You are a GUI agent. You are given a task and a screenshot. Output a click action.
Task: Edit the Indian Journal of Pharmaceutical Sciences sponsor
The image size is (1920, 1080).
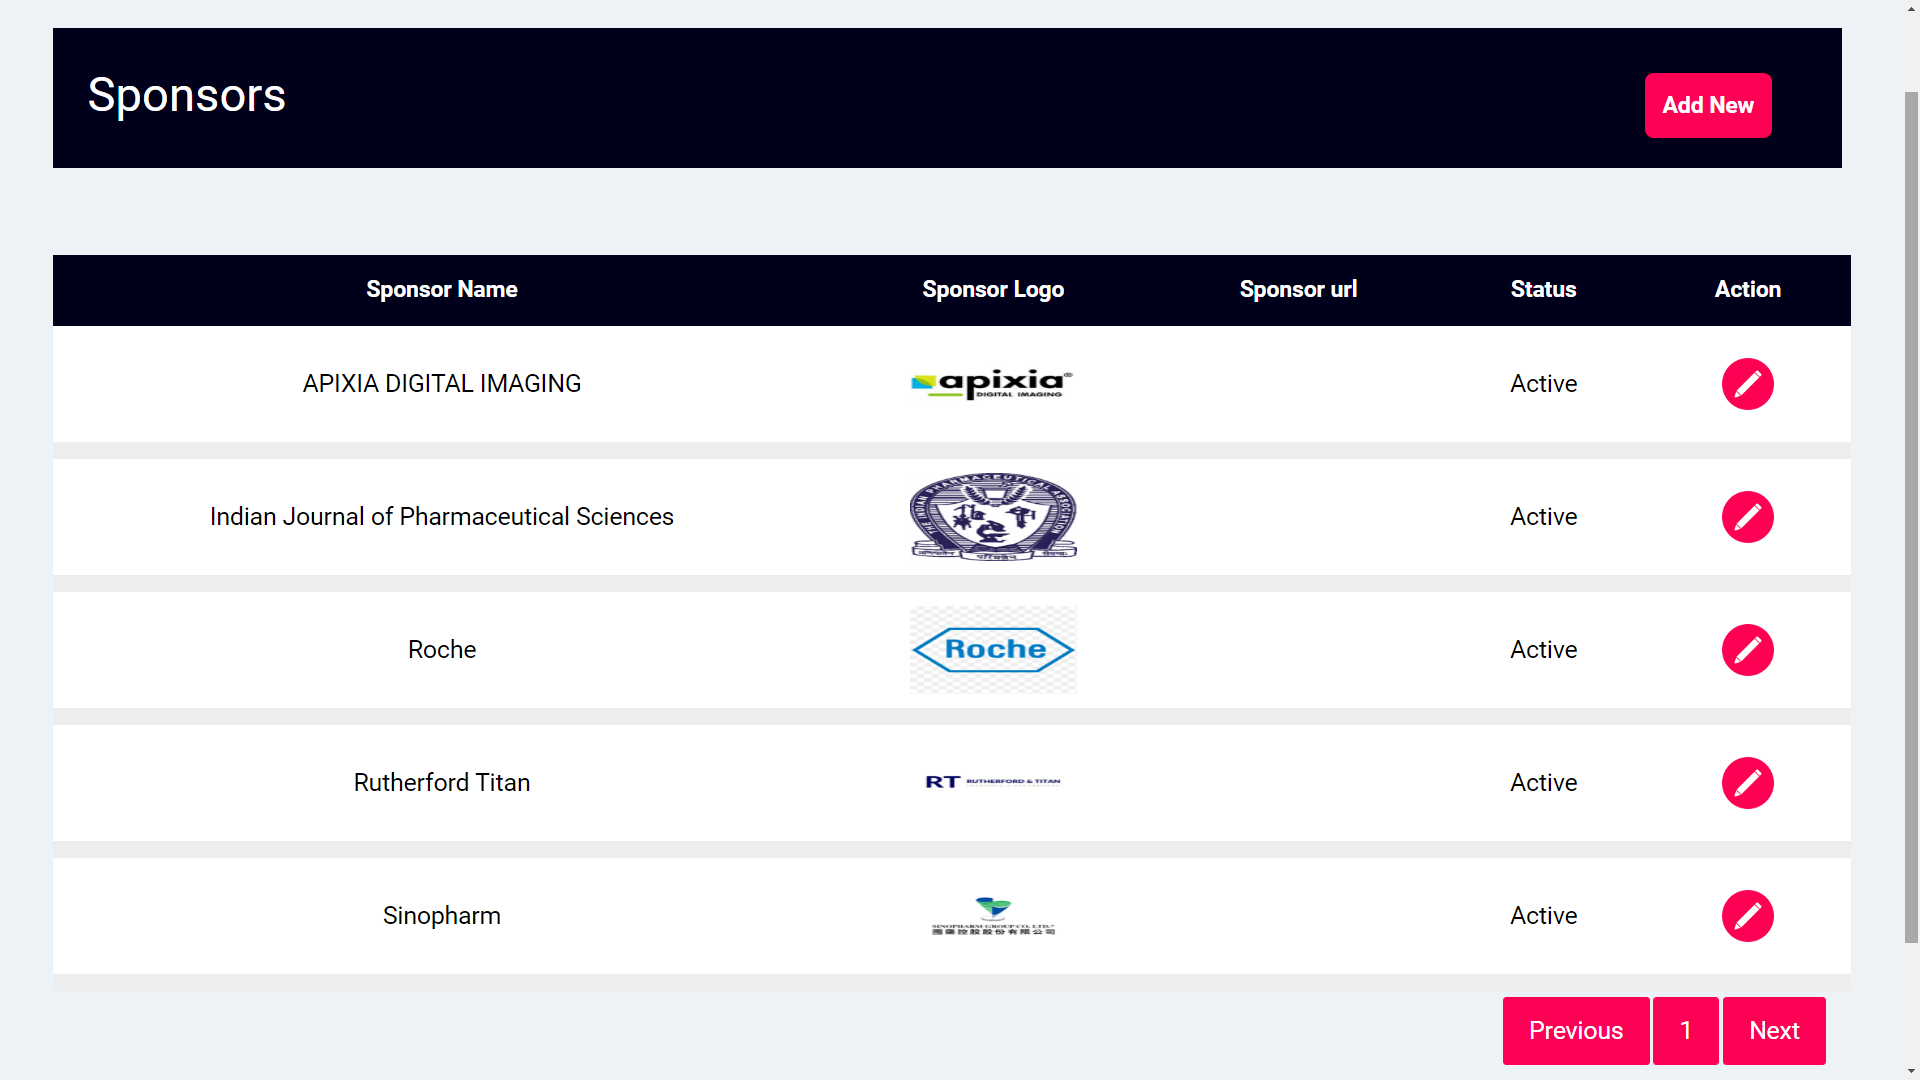1747,517
